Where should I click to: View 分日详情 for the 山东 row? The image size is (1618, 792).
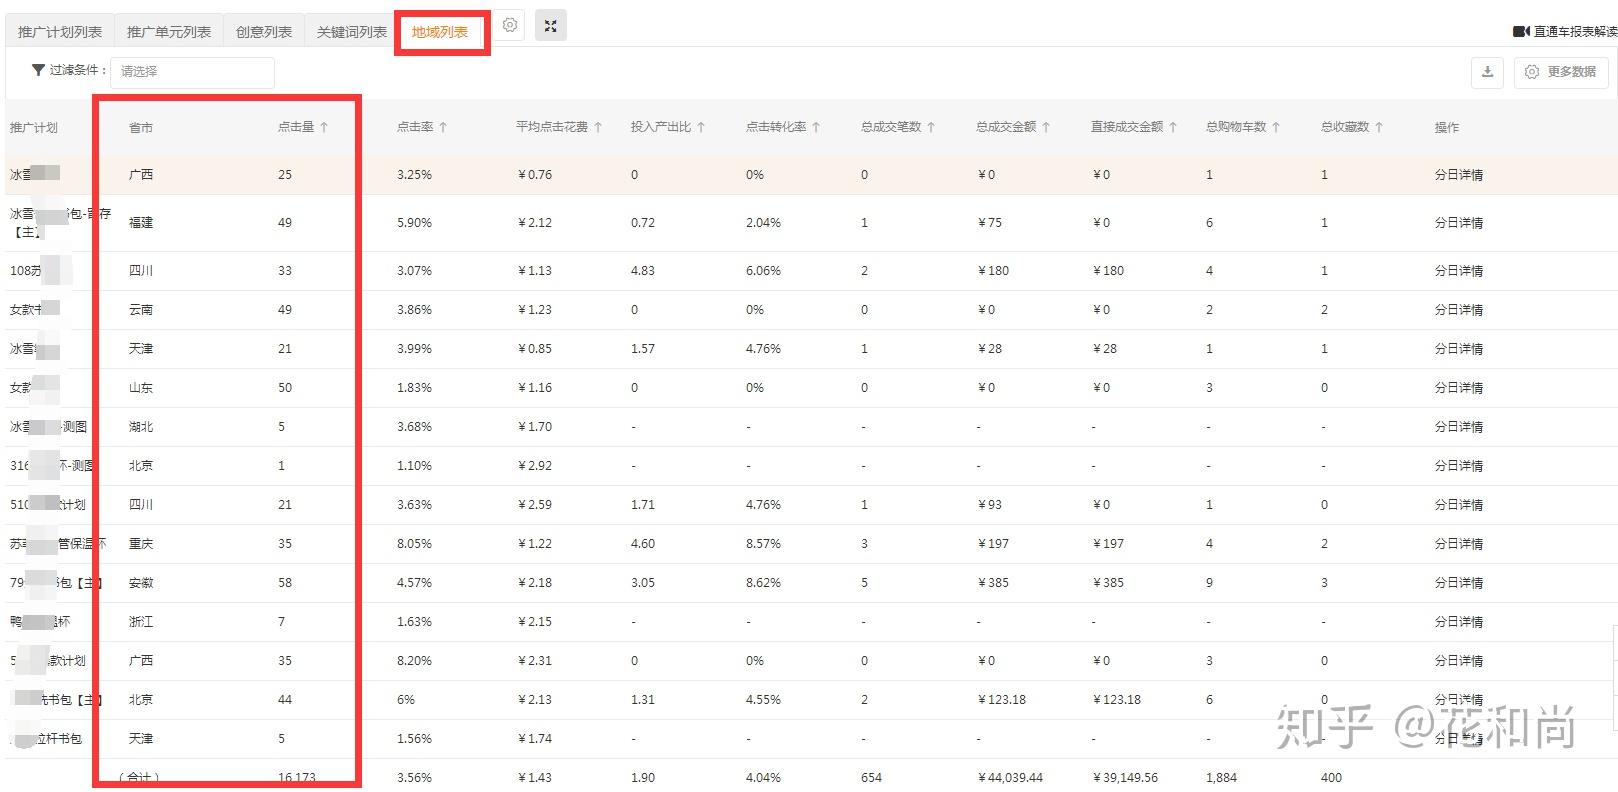1459,388
